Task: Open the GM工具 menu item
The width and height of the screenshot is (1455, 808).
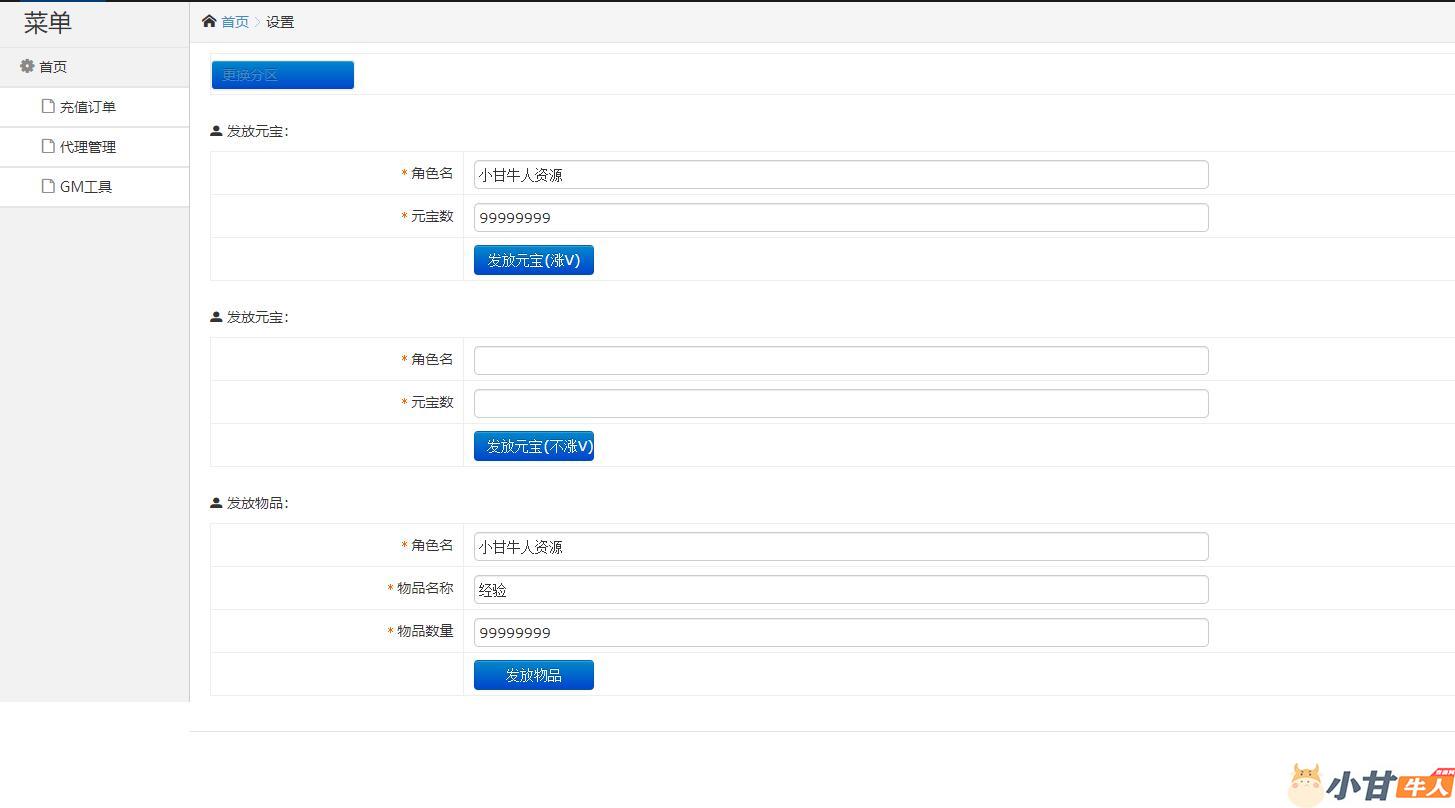Action: (x=86, y=187)
